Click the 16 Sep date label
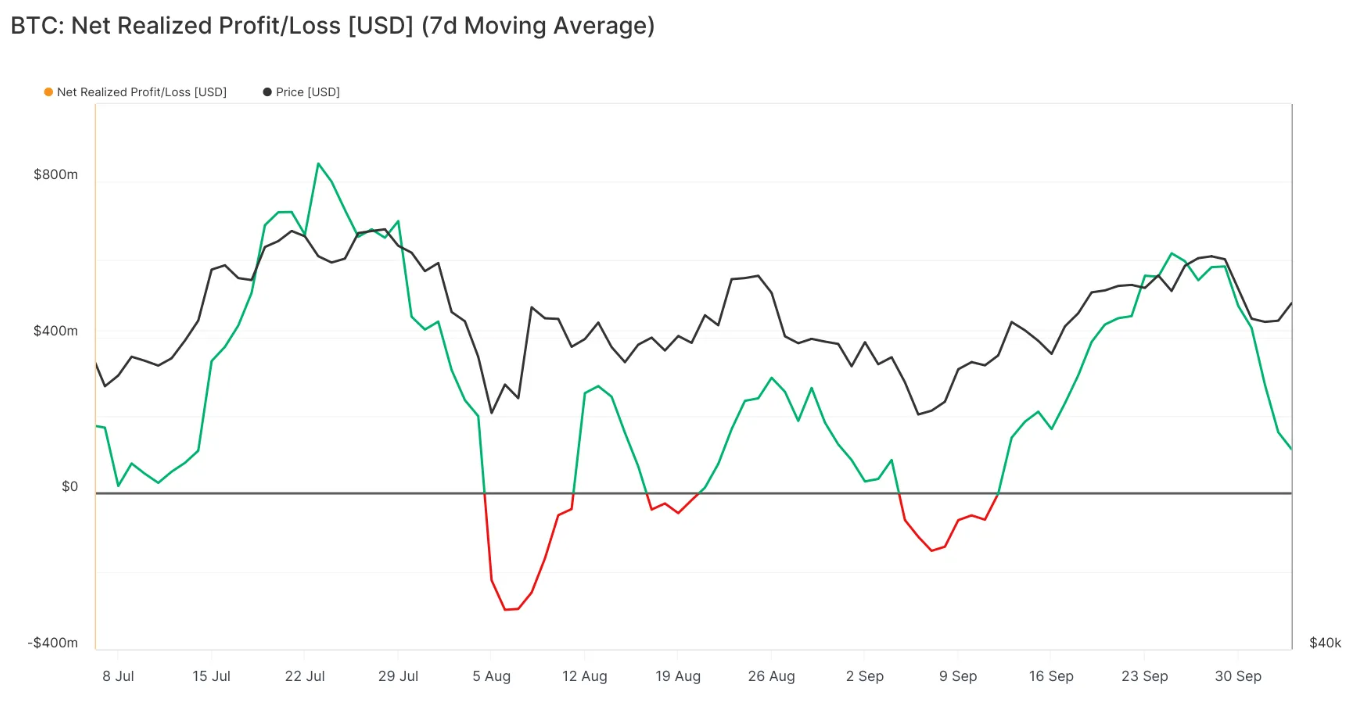The height and width of the screenshot is (703, 1358). 1051,677
